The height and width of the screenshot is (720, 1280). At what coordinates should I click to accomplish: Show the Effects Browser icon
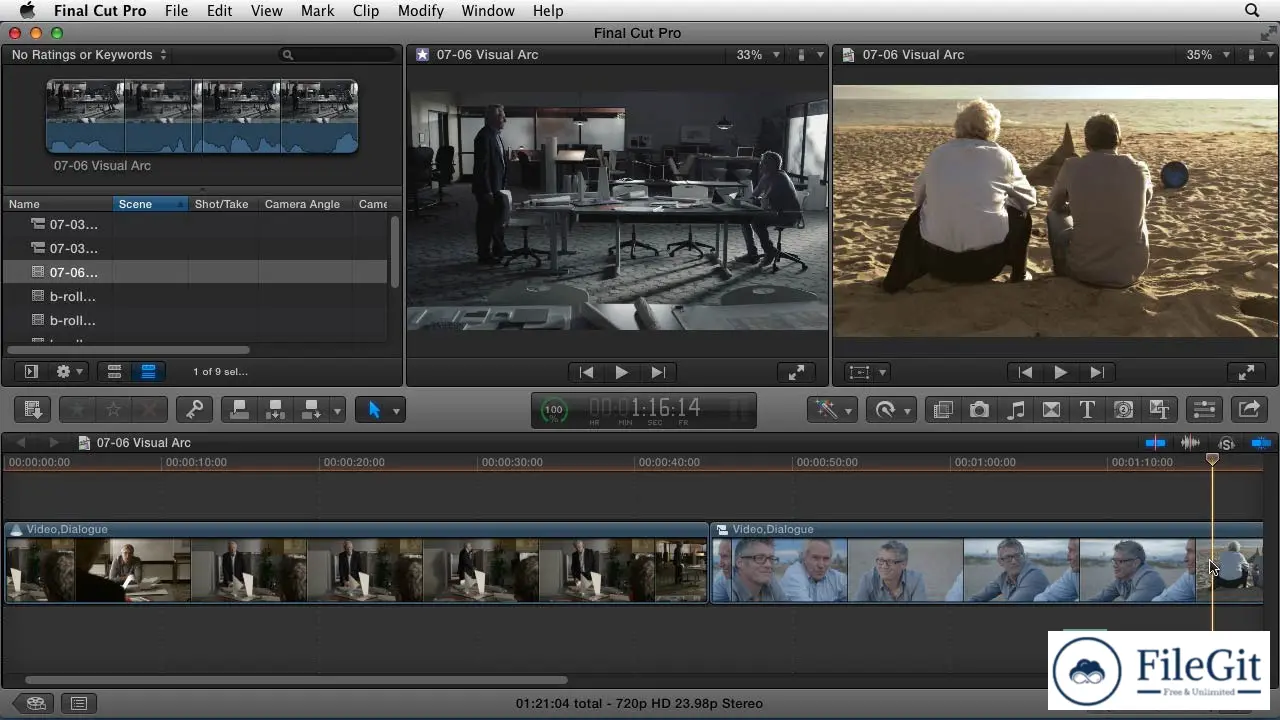coord(943,409)
